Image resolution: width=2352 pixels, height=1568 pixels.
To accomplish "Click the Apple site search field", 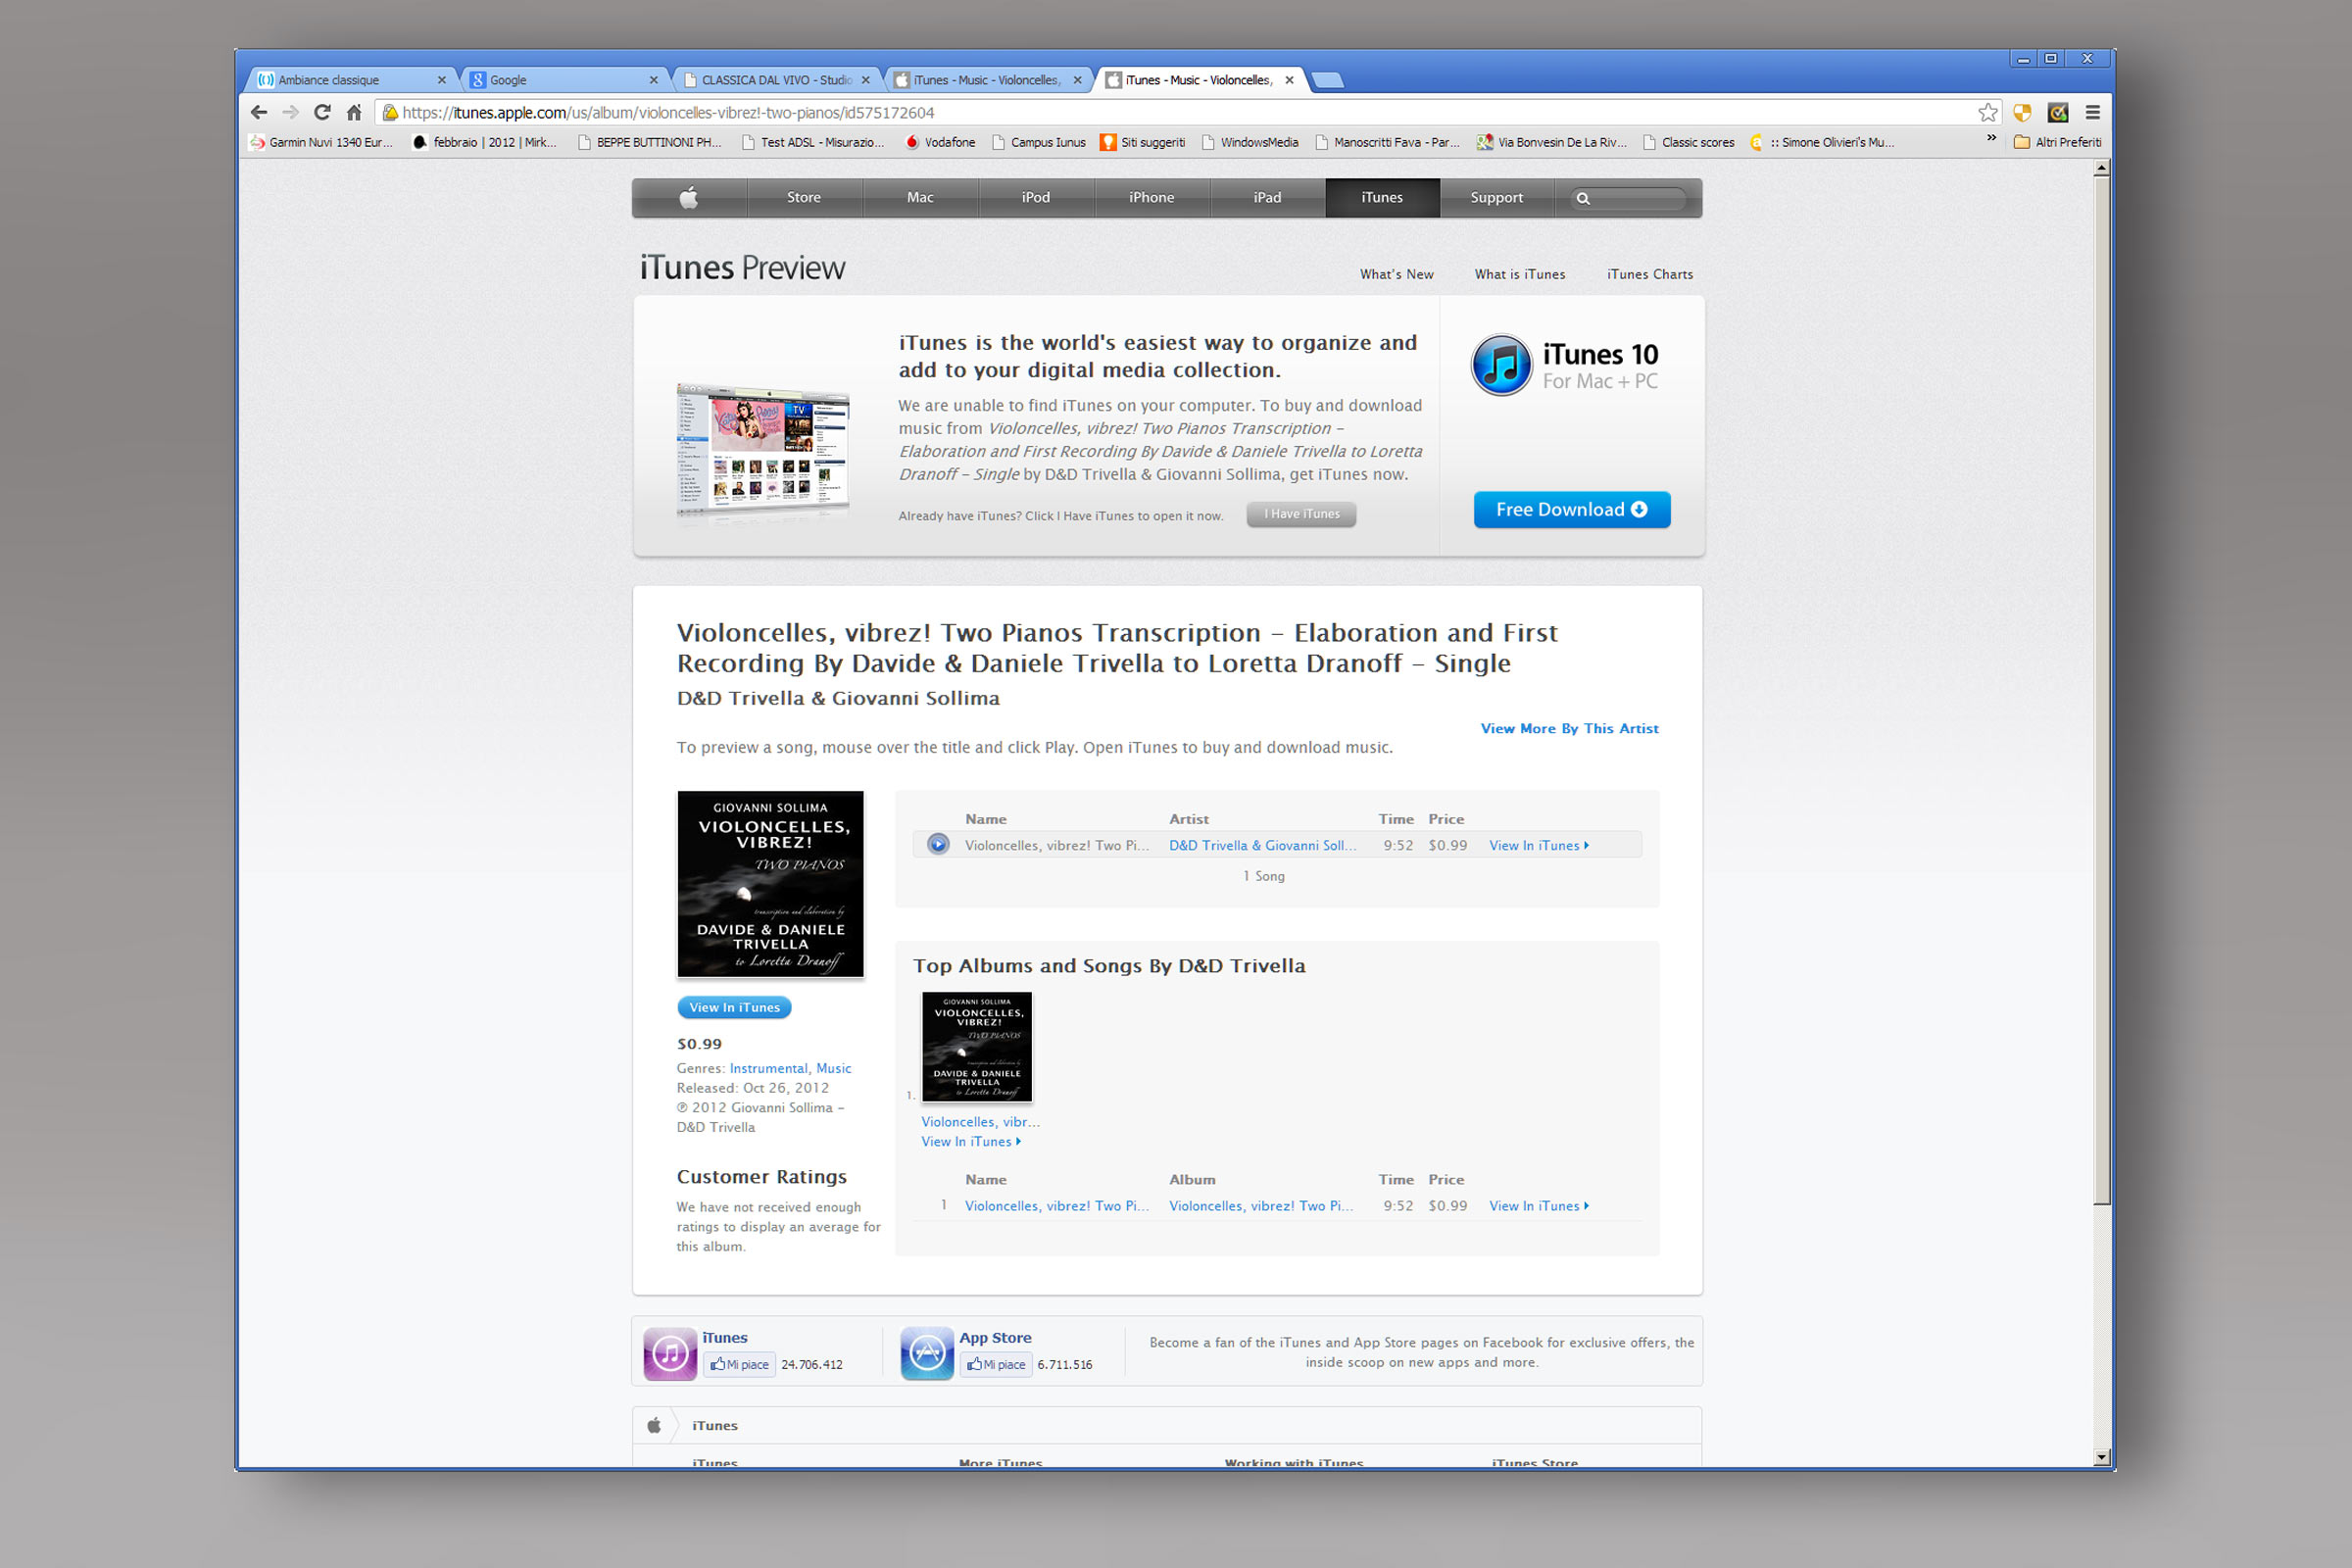I will pos(1628,198).
